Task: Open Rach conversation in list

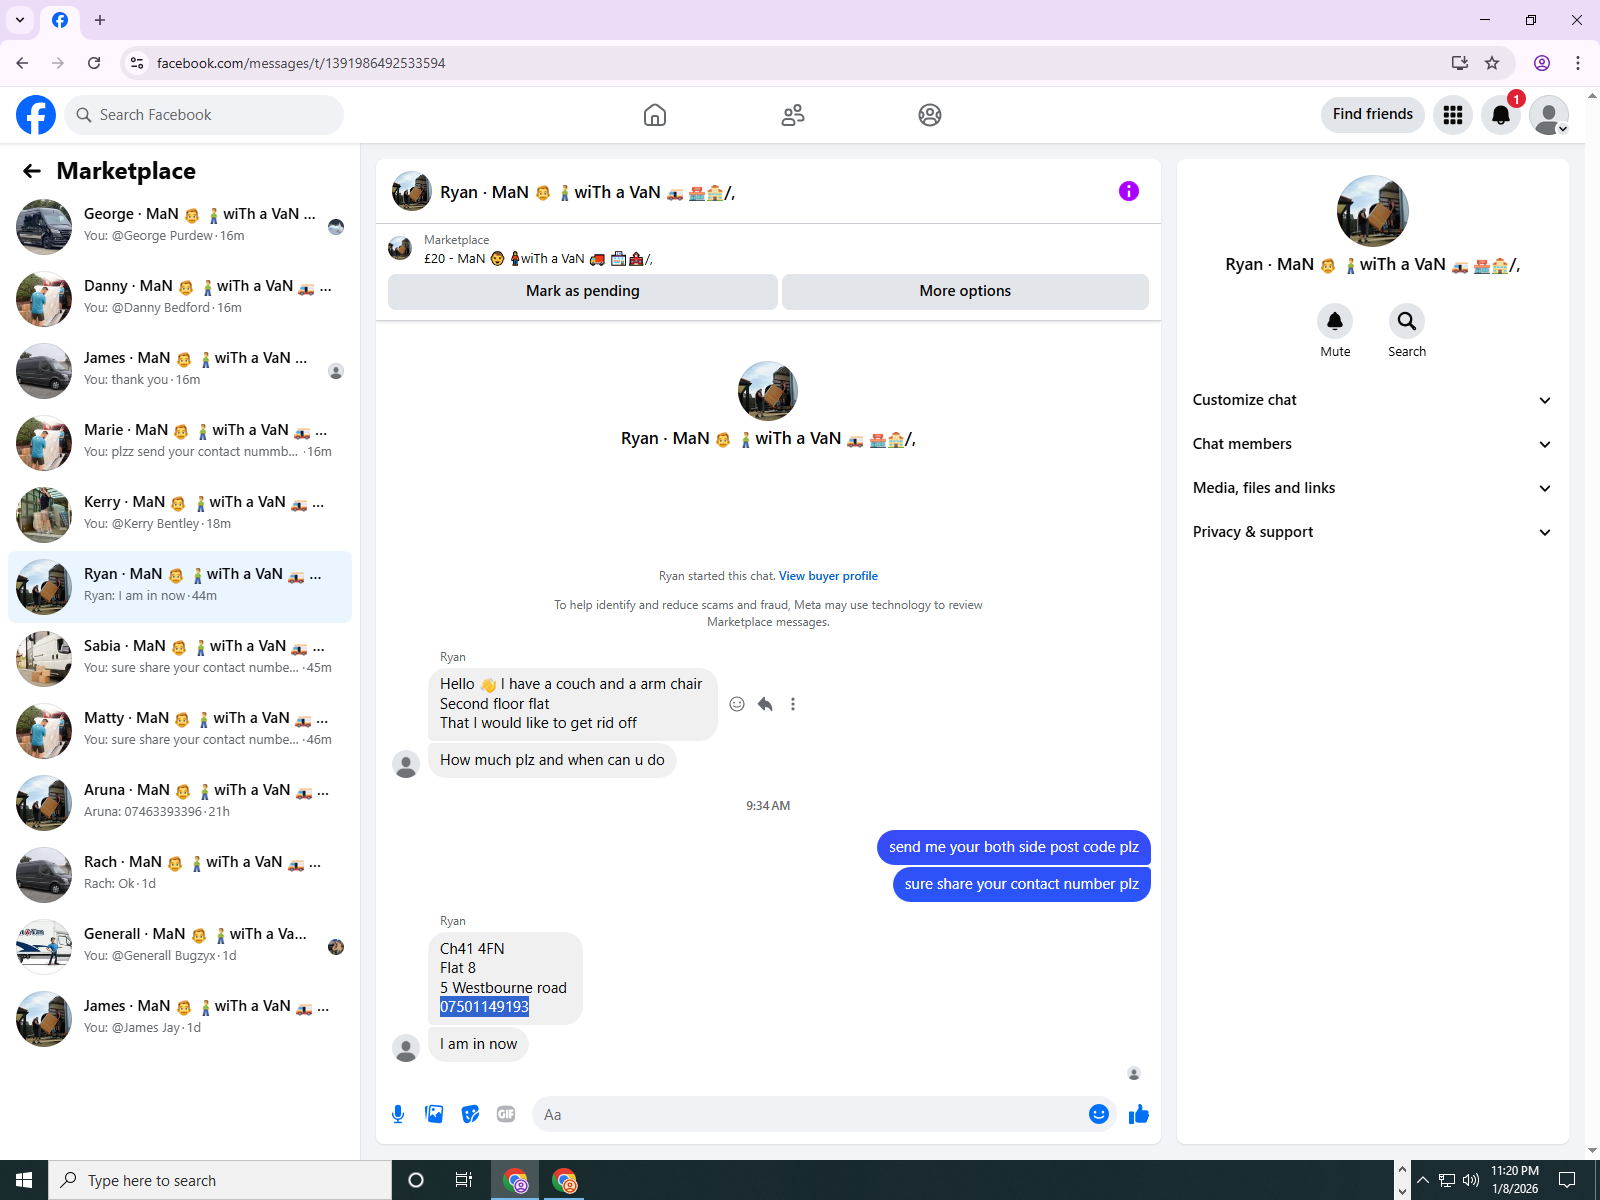Action: (180, 875)
